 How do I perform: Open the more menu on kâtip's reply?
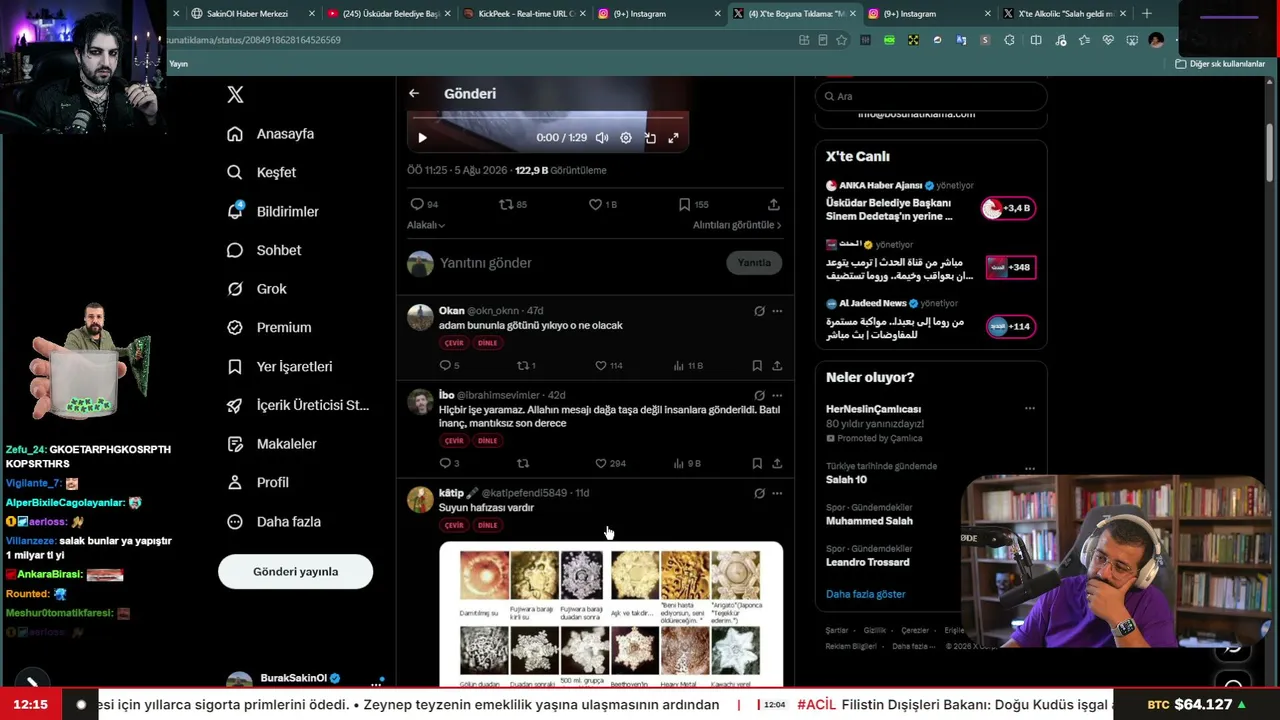pos(777,493)
